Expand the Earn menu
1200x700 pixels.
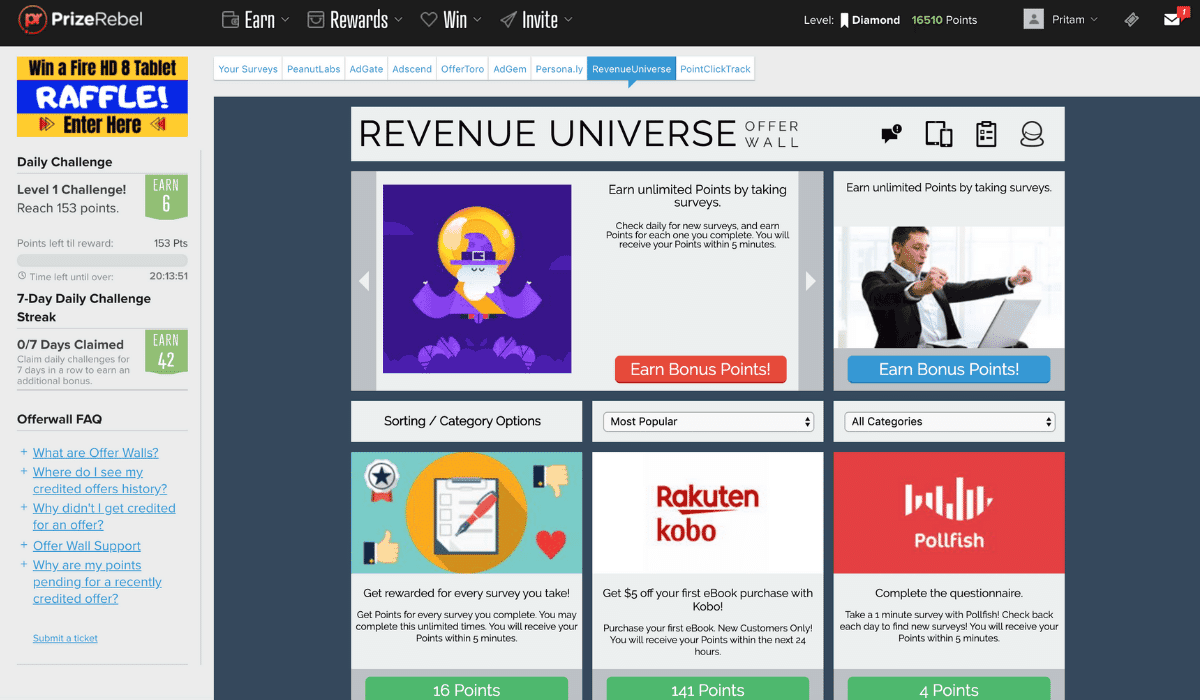coord(254,20)
